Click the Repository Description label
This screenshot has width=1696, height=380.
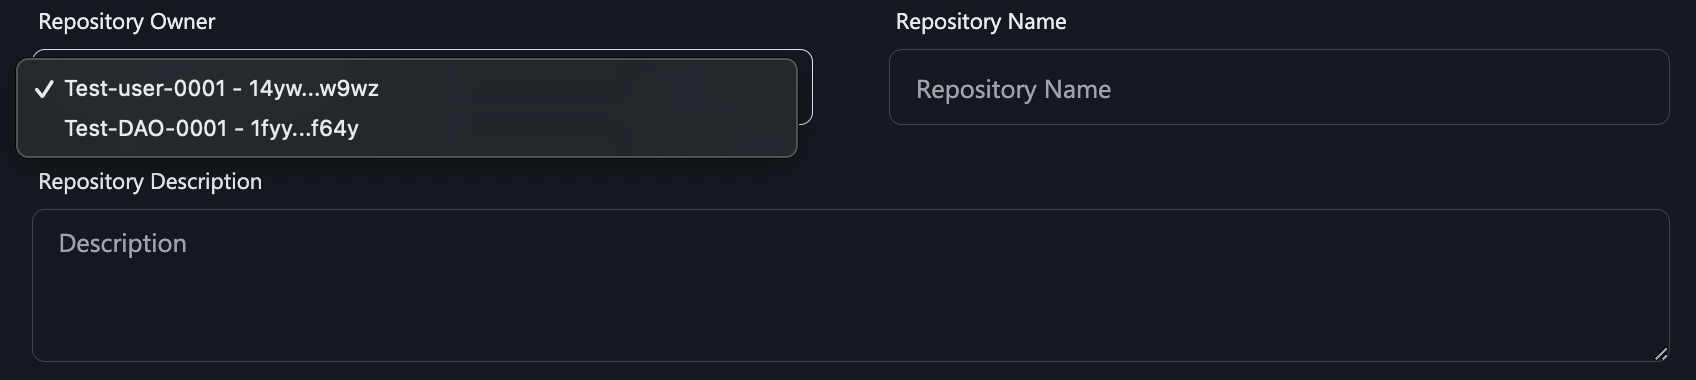(x=150, y=181)
